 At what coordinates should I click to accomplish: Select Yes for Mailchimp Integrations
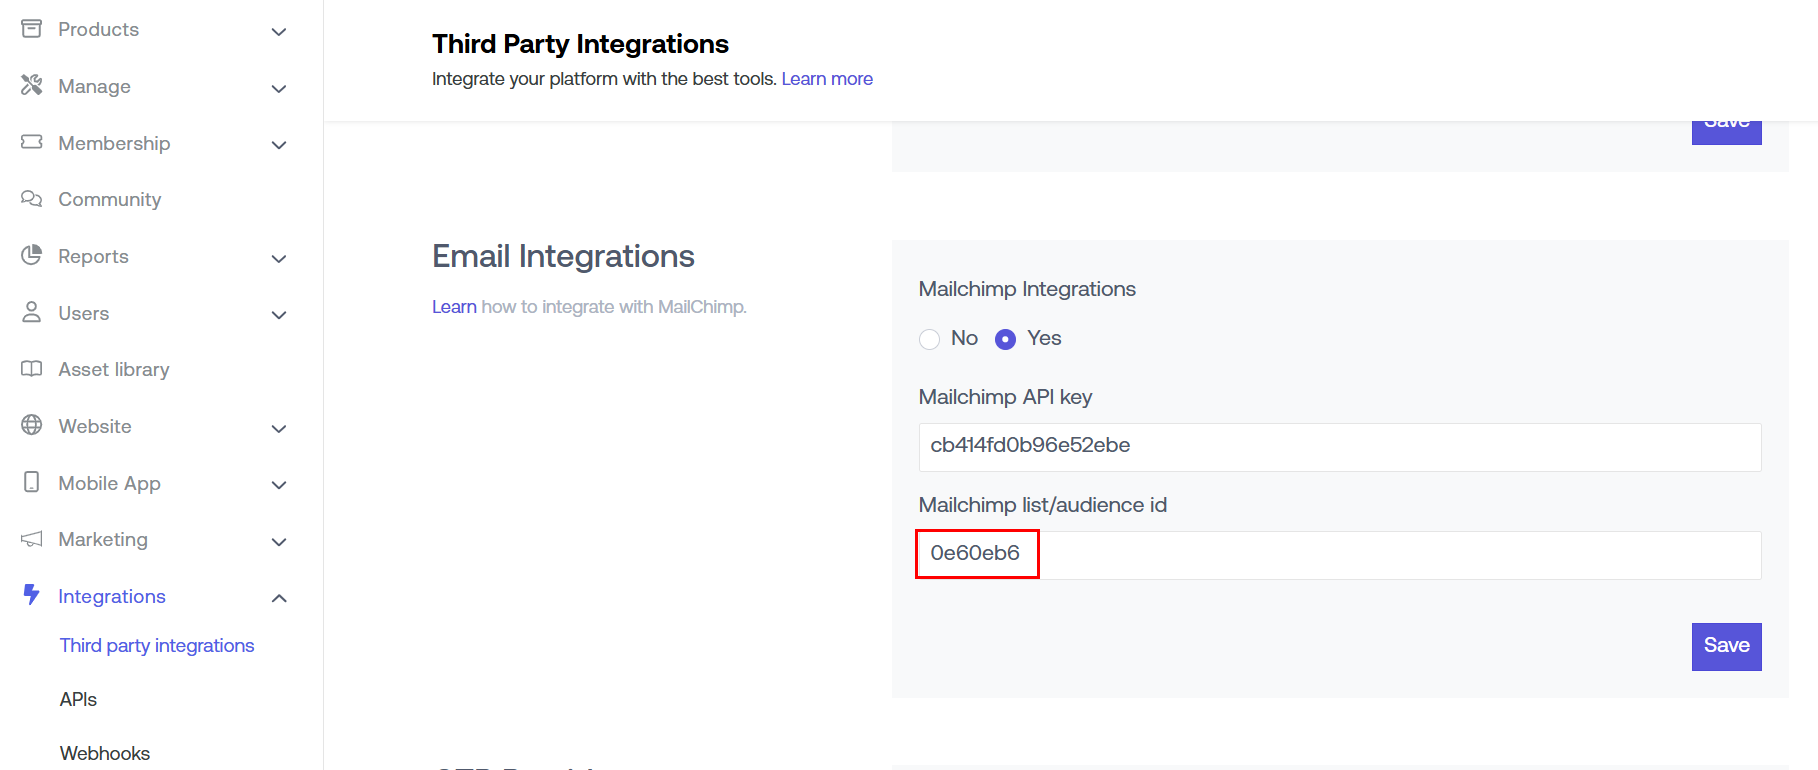[x=1006, y=339]
